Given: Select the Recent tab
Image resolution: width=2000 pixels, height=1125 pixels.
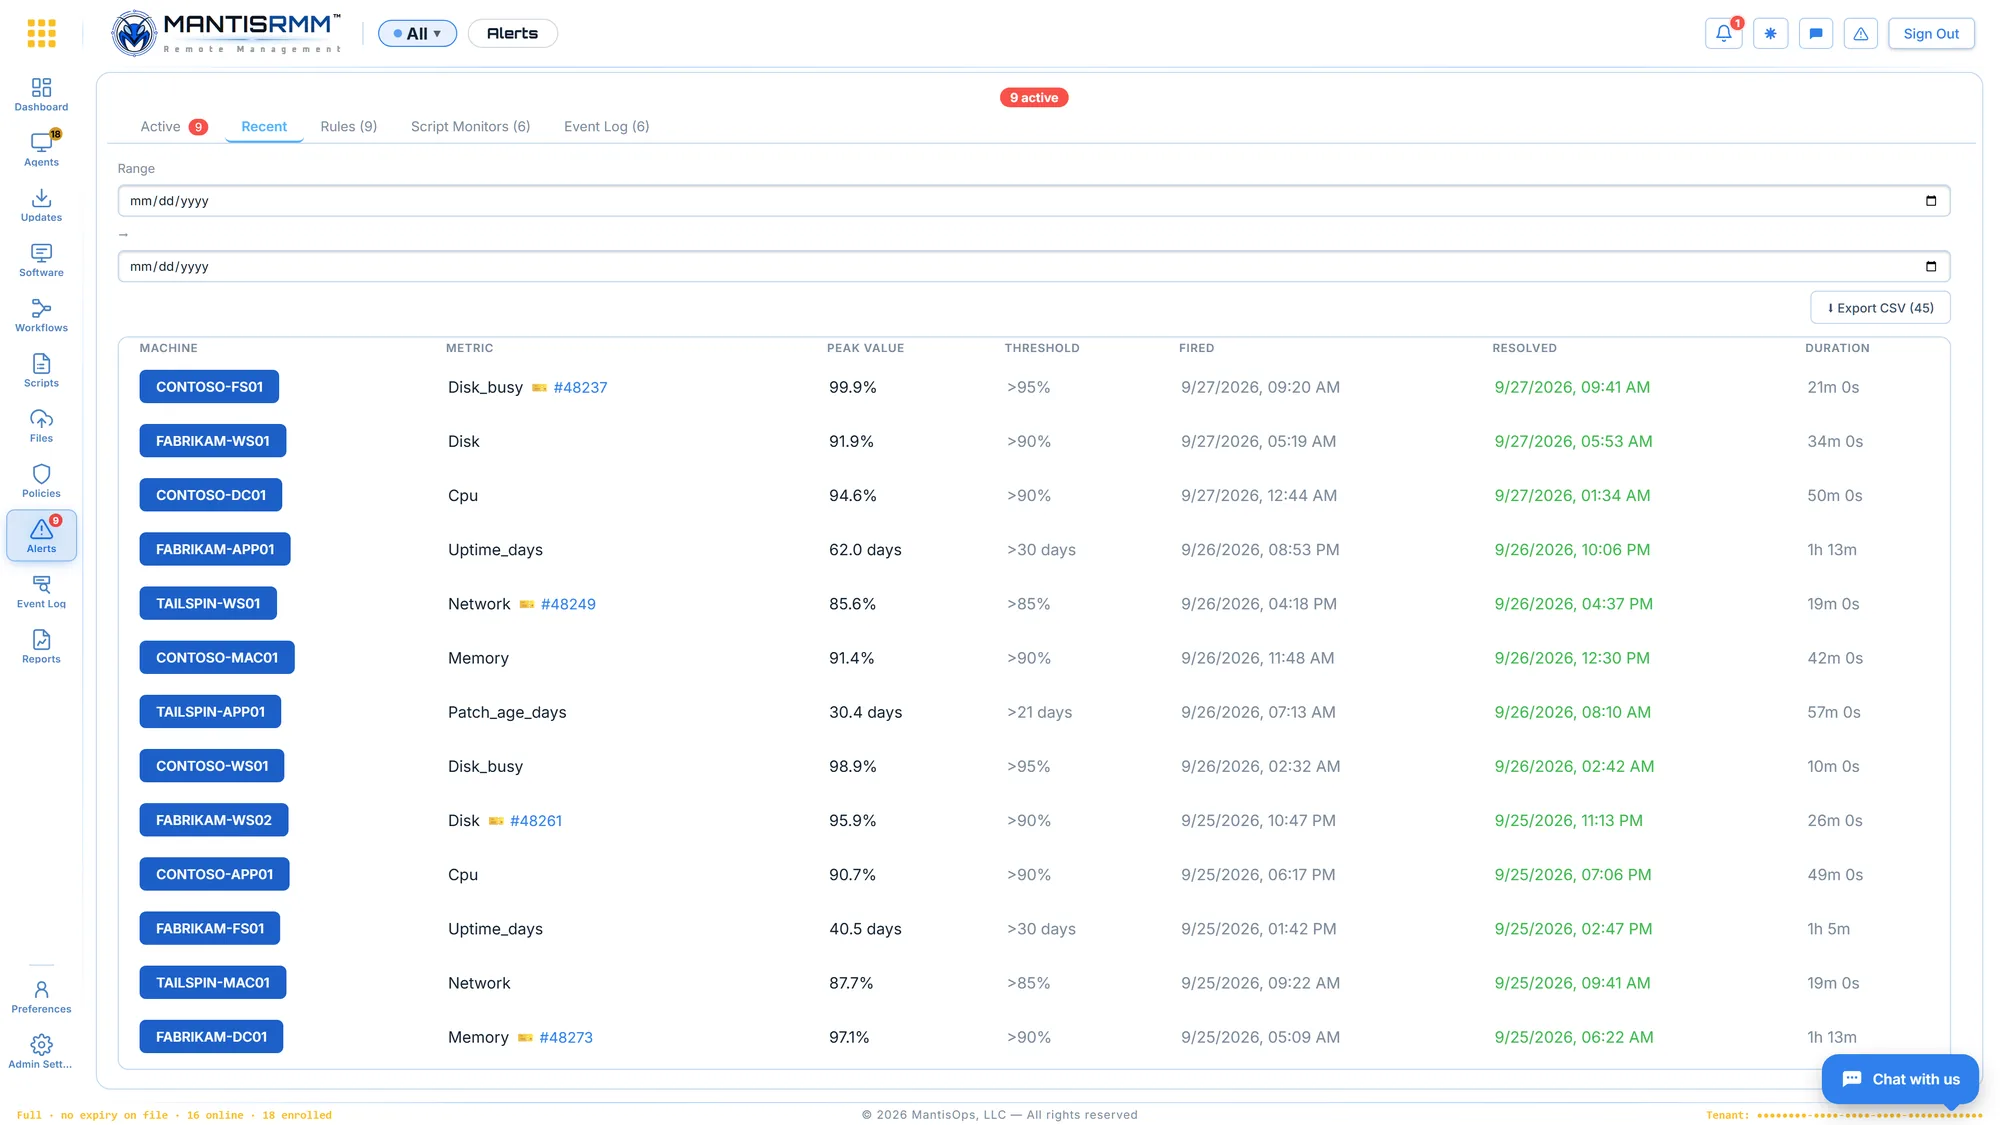Looking at the screenshot, I should (264, 126).
